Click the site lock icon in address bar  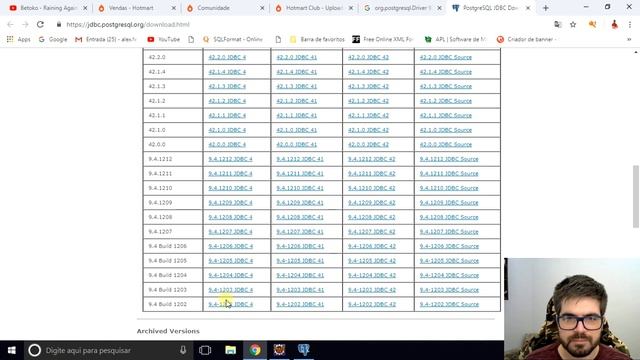tap(59, 24)
